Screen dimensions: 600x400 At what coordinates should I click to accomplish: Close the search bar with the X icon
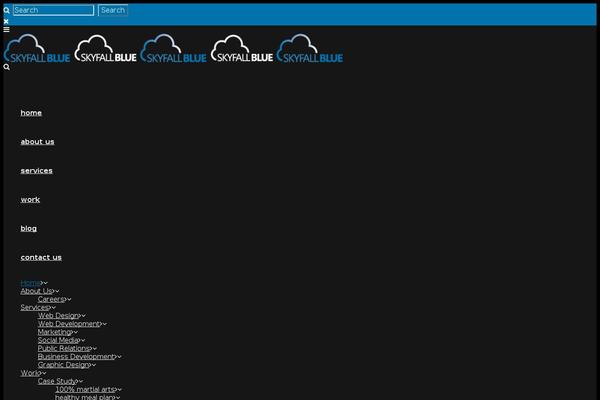(x=6, y=21)
